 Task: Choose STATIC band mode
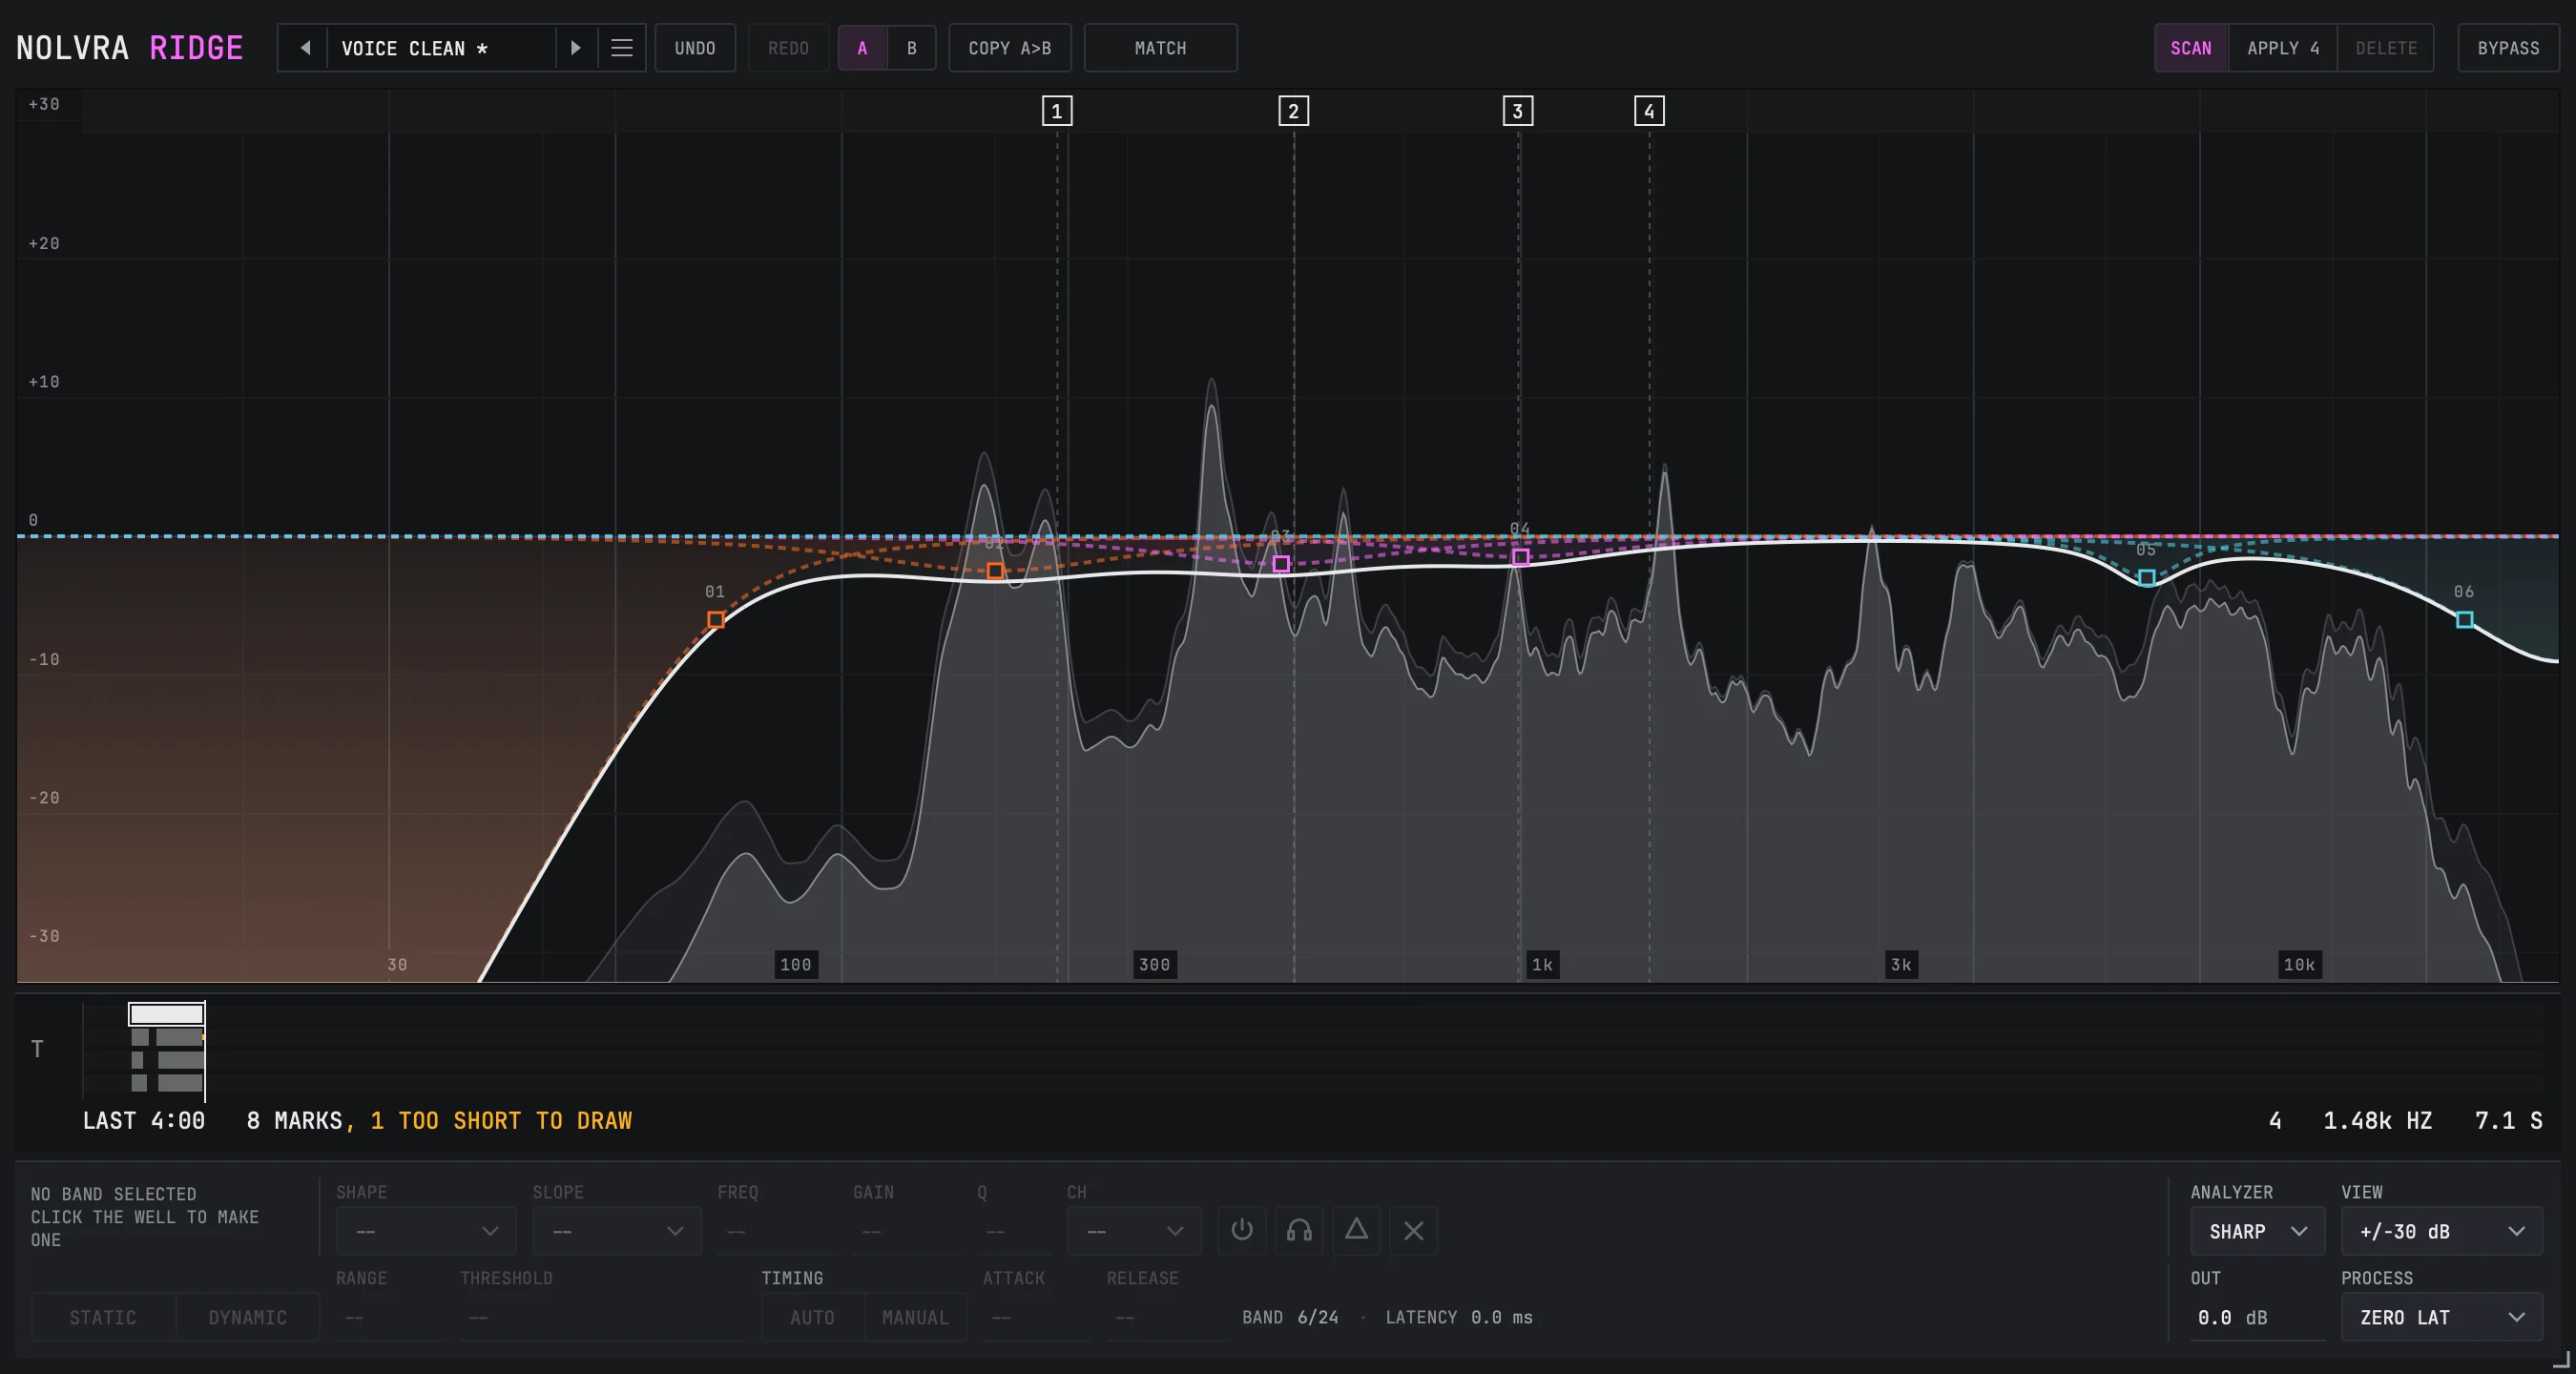[x=103, y=1317]
